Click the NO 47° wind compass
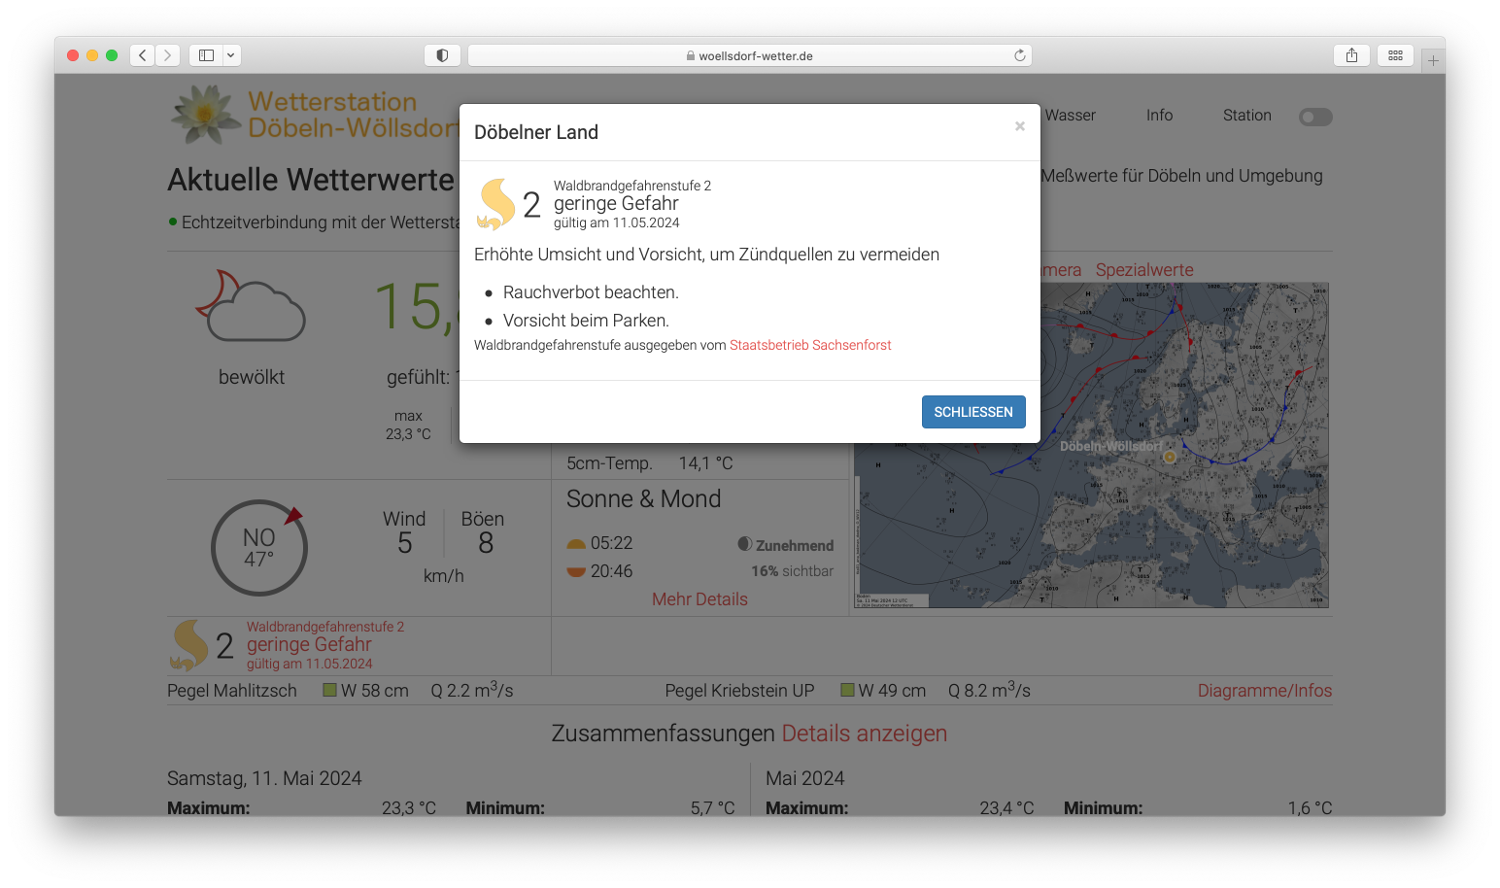The image size is (1500, 888). click(x=259, y=548)
